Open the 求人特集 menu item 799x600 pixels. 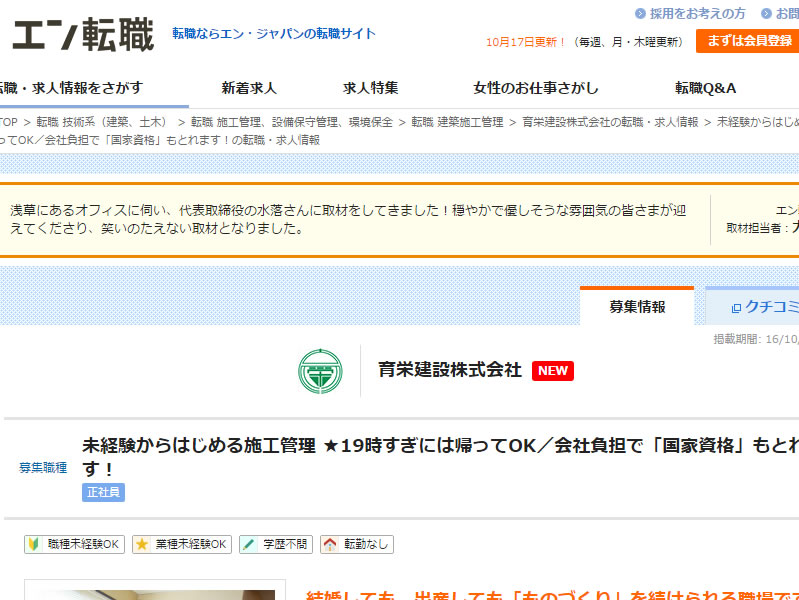[370, 88]
